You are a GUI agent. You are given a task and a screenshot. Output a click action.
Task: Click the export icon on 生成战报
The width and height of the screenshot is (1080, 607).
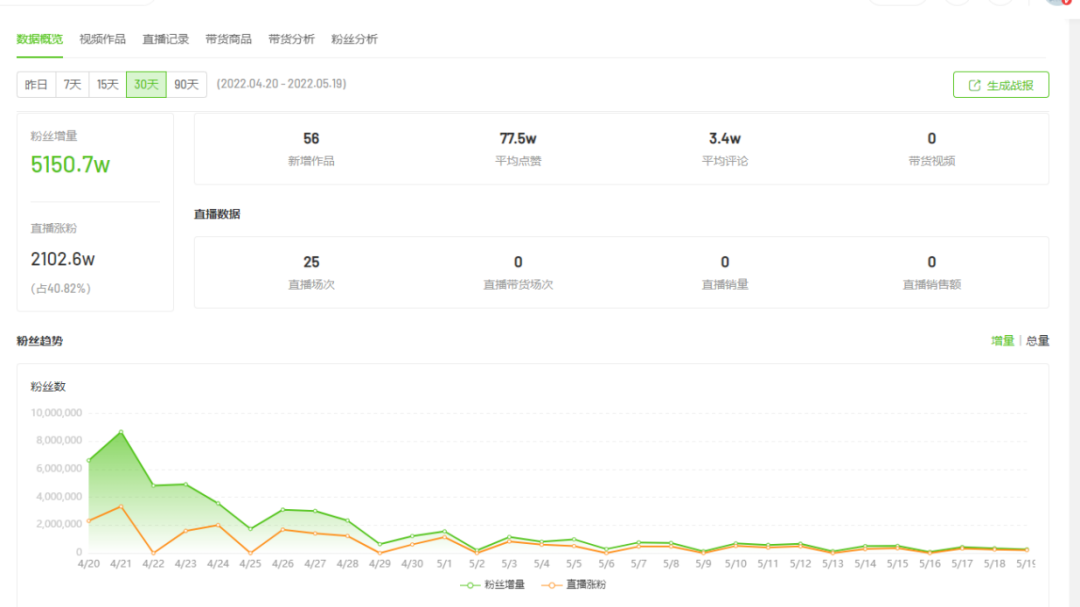point(975,86)
